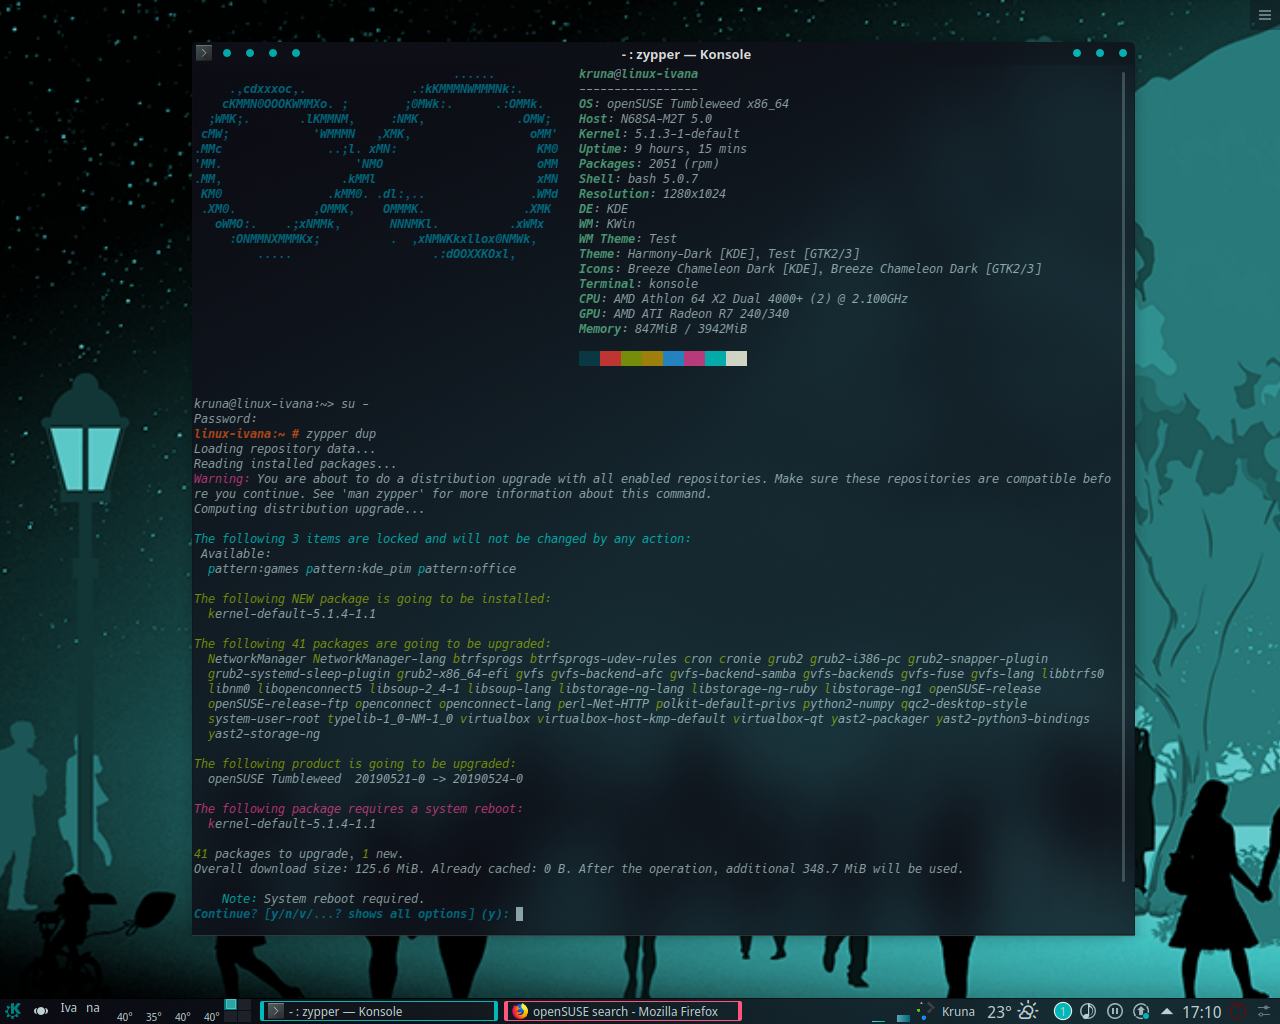Click the pause icon in system tray
Image resolution: width=1280 pixels, height=1024 pixels.
tap(1115, 1011)
